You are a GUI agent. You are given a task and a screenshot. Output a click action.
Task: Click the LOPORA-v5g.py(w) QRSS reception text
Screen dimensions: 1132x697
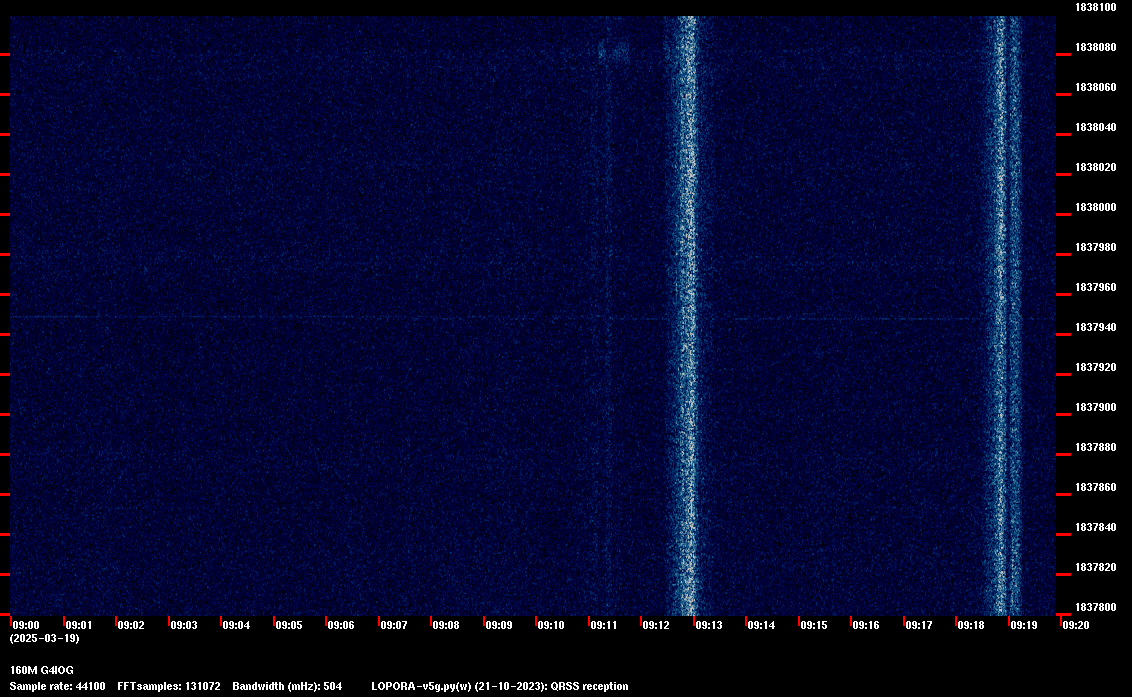pos(500,686)
